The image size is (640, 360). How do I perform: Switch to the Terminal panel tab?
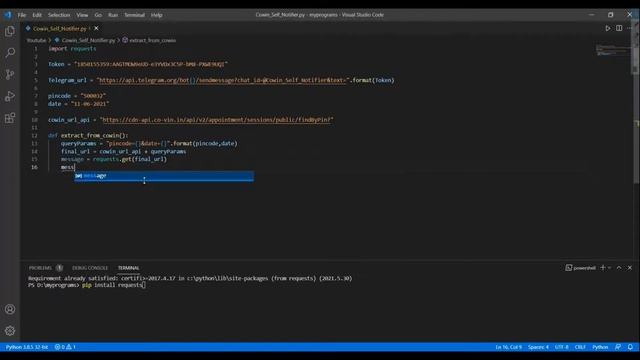129,268
